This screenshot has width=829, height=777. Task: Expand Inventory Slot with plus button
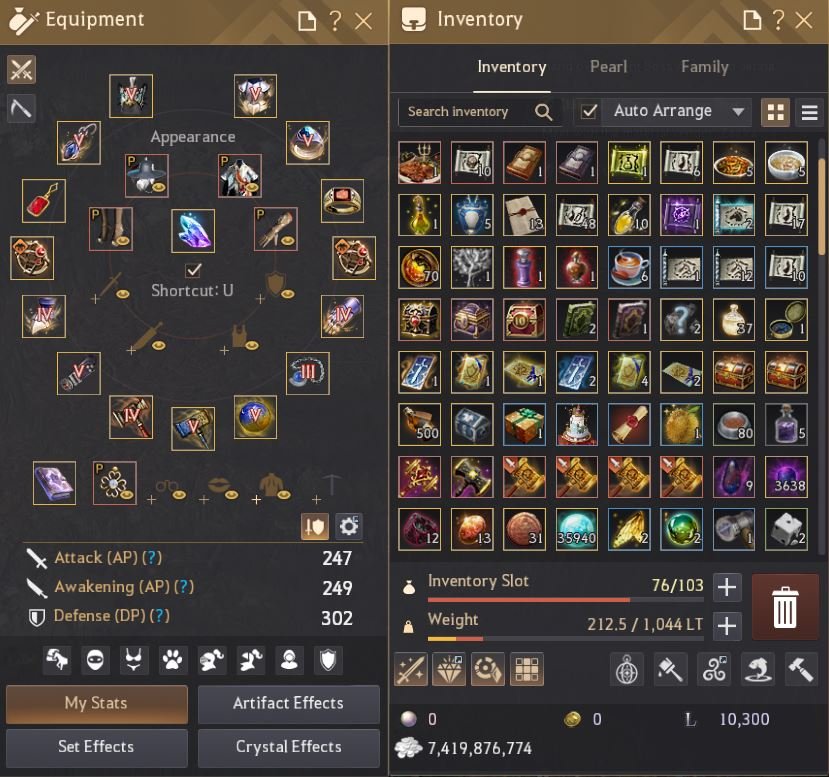727,587
